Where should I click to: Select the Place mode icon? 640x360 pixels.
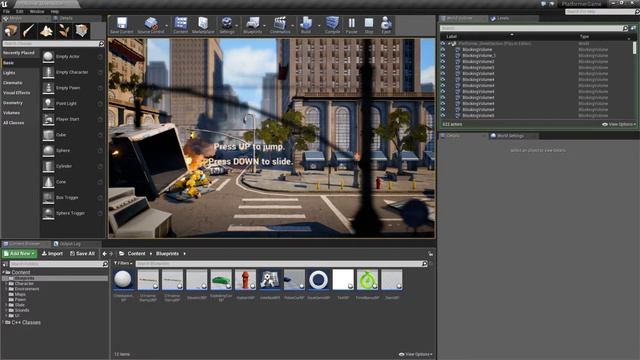[11, 31]
